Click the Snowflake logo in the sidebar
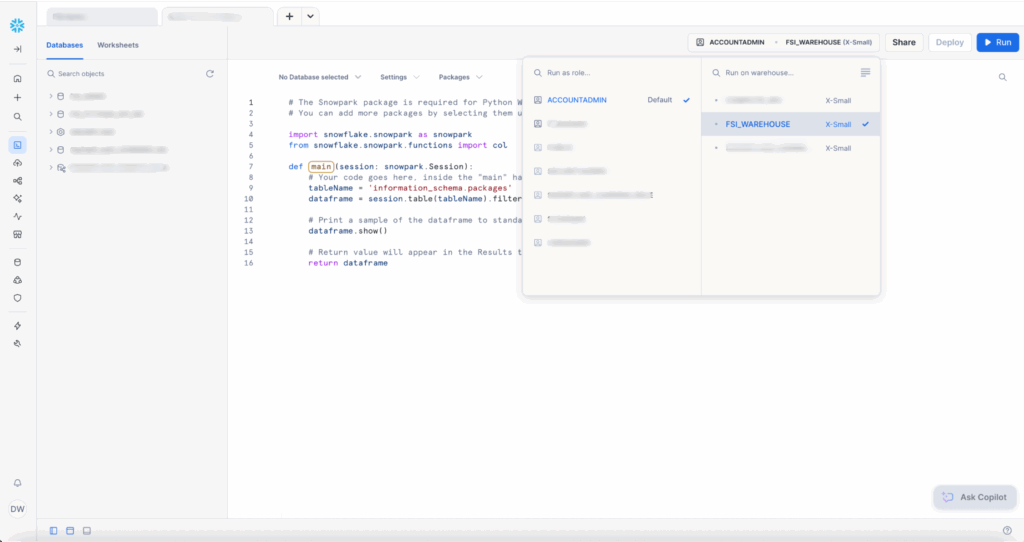 point(17,24)
